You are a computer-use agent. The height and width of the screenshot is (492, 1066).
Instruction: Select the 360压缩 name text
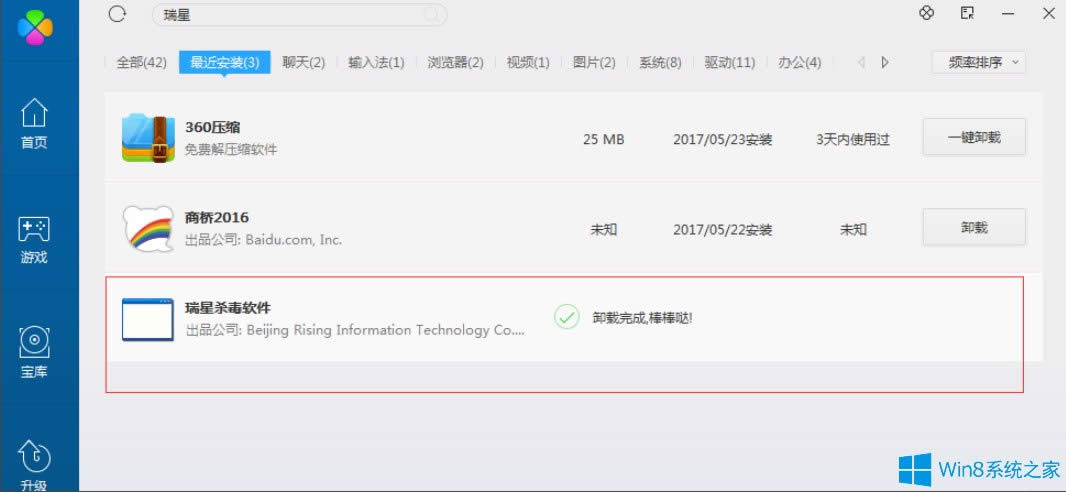point(213,128)
